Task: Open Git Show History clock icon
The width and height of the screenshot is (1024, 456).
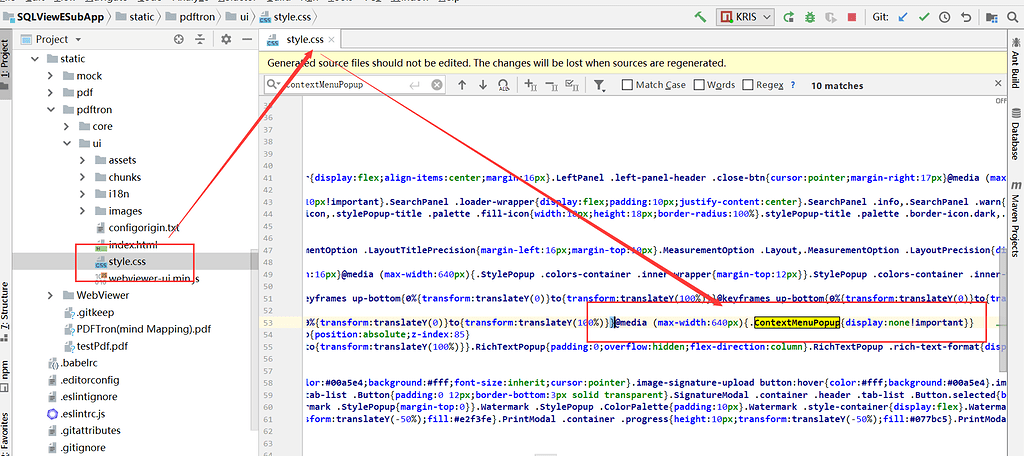Action: [946, 17]
